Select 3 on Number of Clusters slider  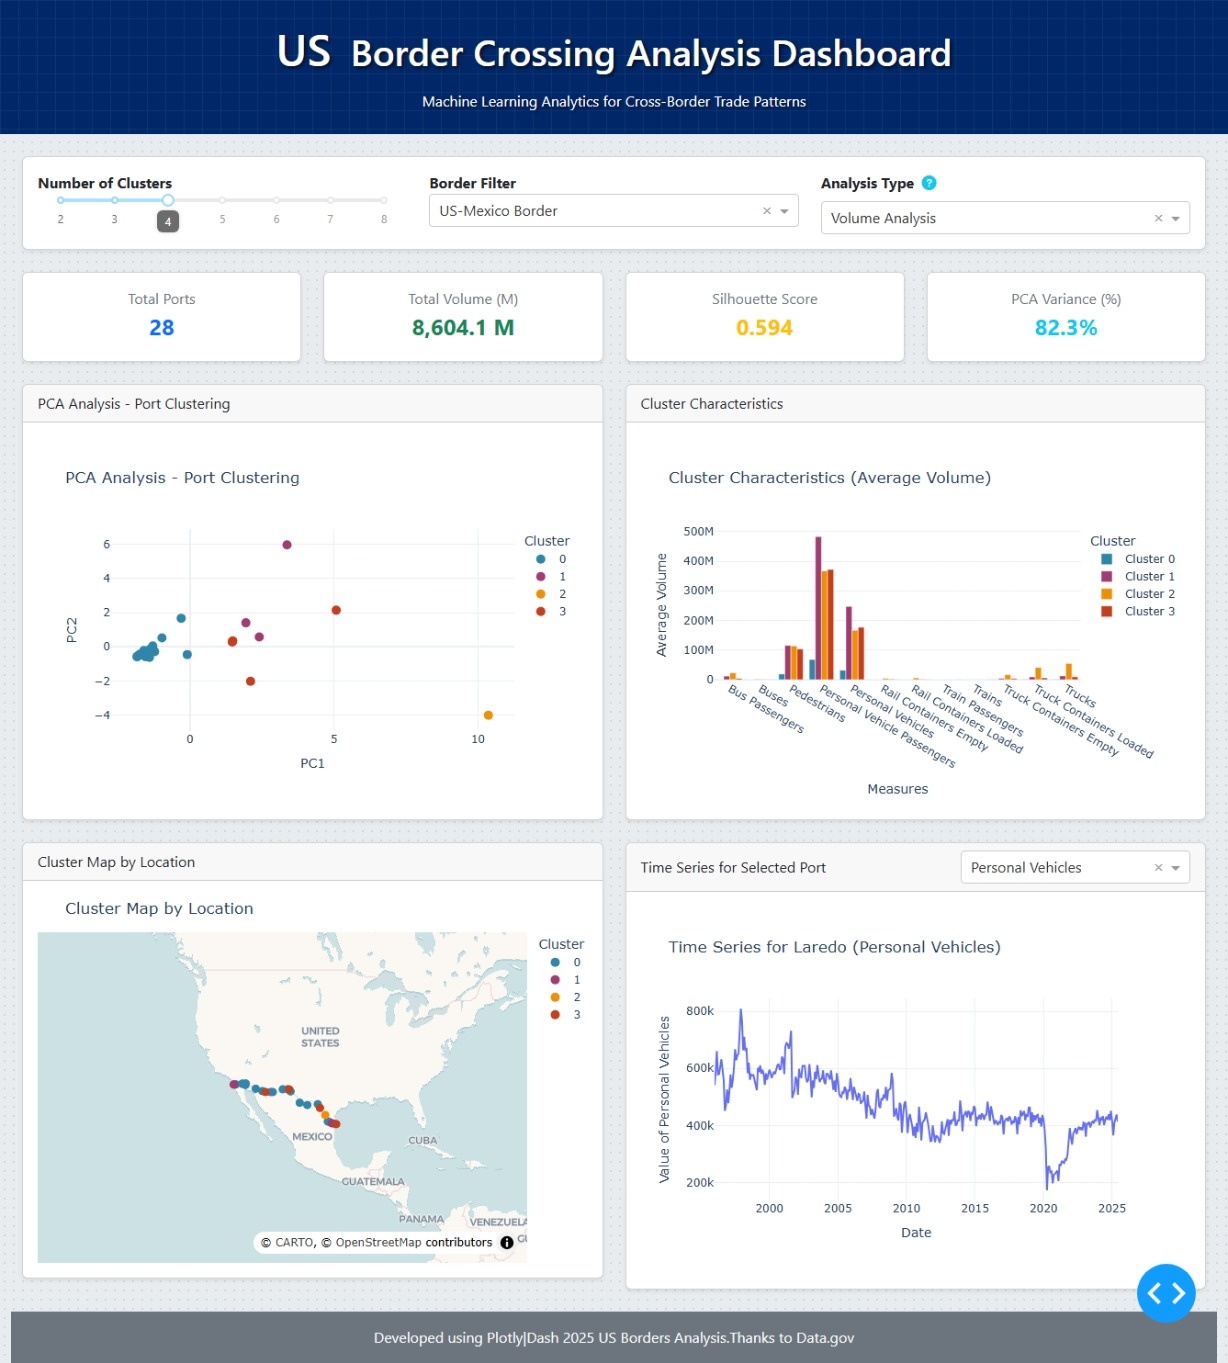[x=115, y=200]
